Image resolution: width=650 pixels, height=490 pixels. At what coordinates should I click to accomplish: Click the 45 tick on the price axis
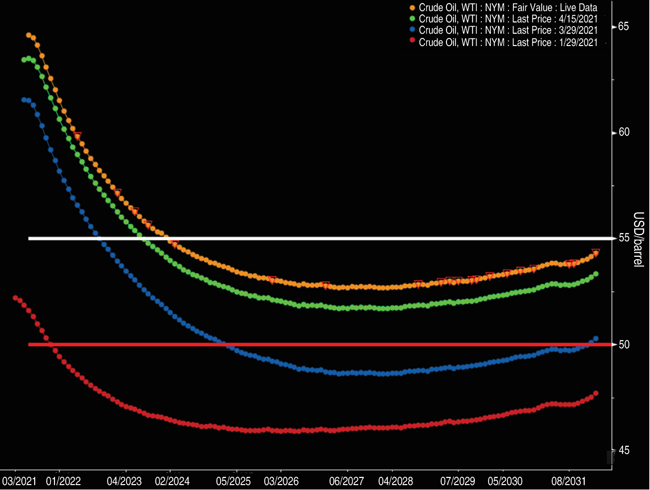tap(622, 450)
